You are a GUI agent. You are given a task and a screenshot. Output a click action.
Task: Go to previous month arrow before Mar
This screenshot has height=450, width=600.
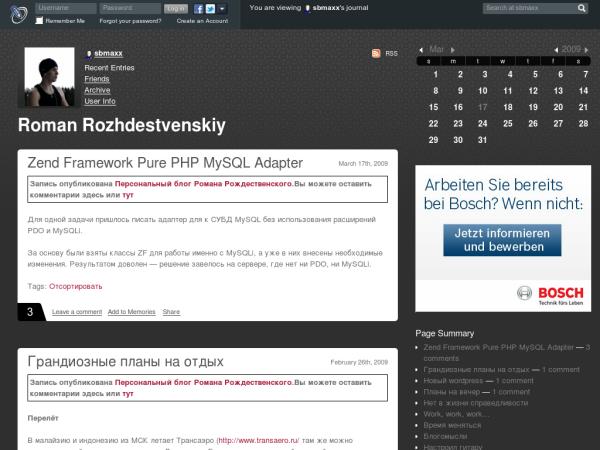(421, 50)
